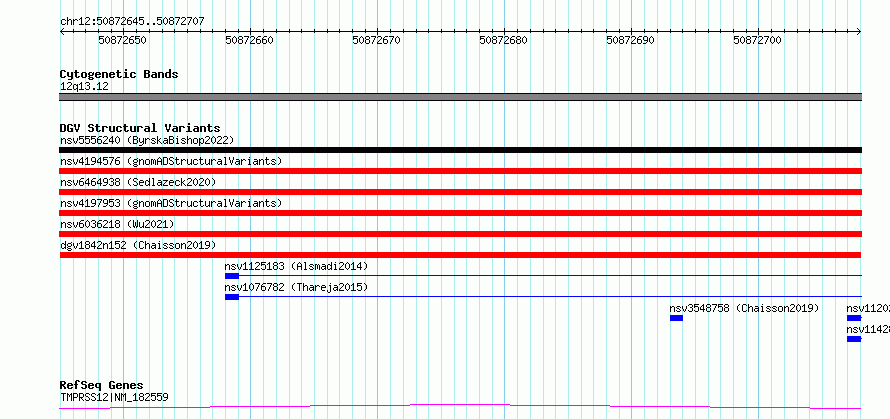Click the nsv6036218 (Wu2021) label

pos(117,224)
